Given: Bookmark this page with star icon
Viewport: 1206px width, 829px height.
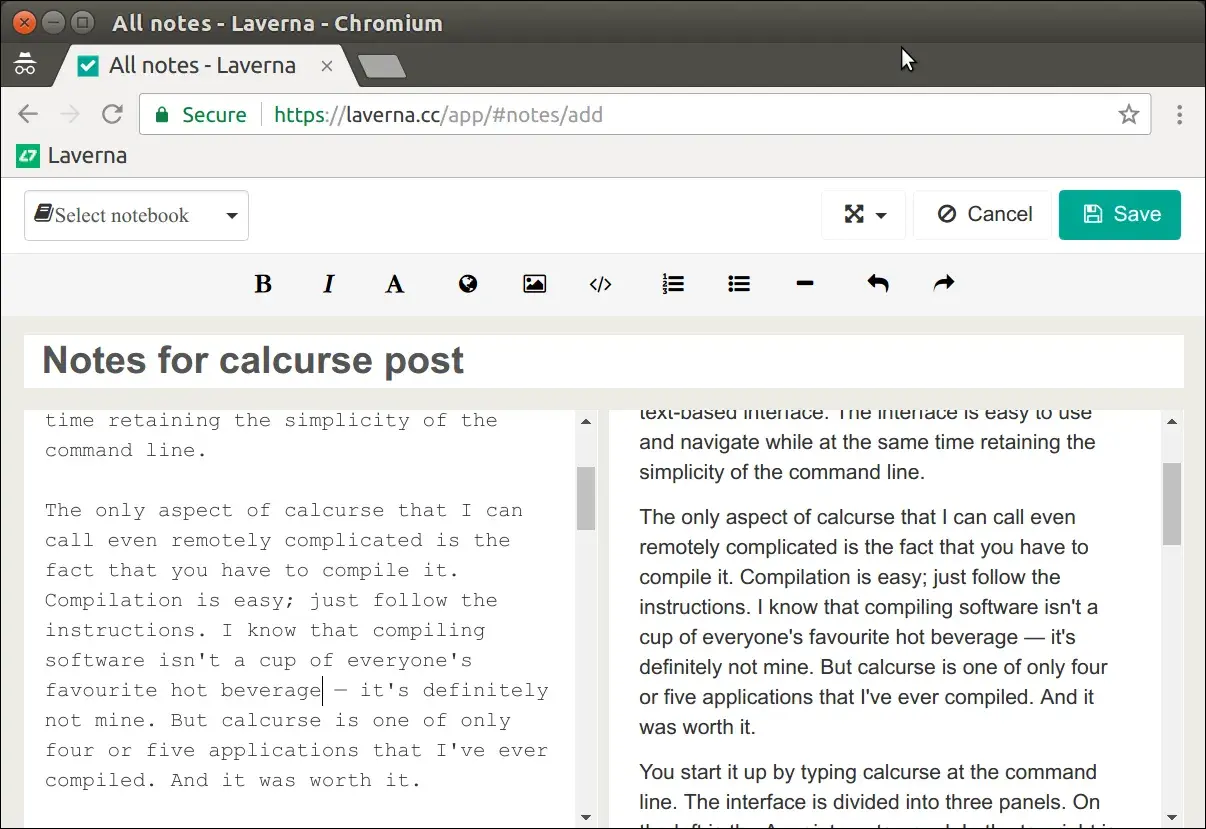Looking at the screenshot, I should click(x=1129, y=115).
